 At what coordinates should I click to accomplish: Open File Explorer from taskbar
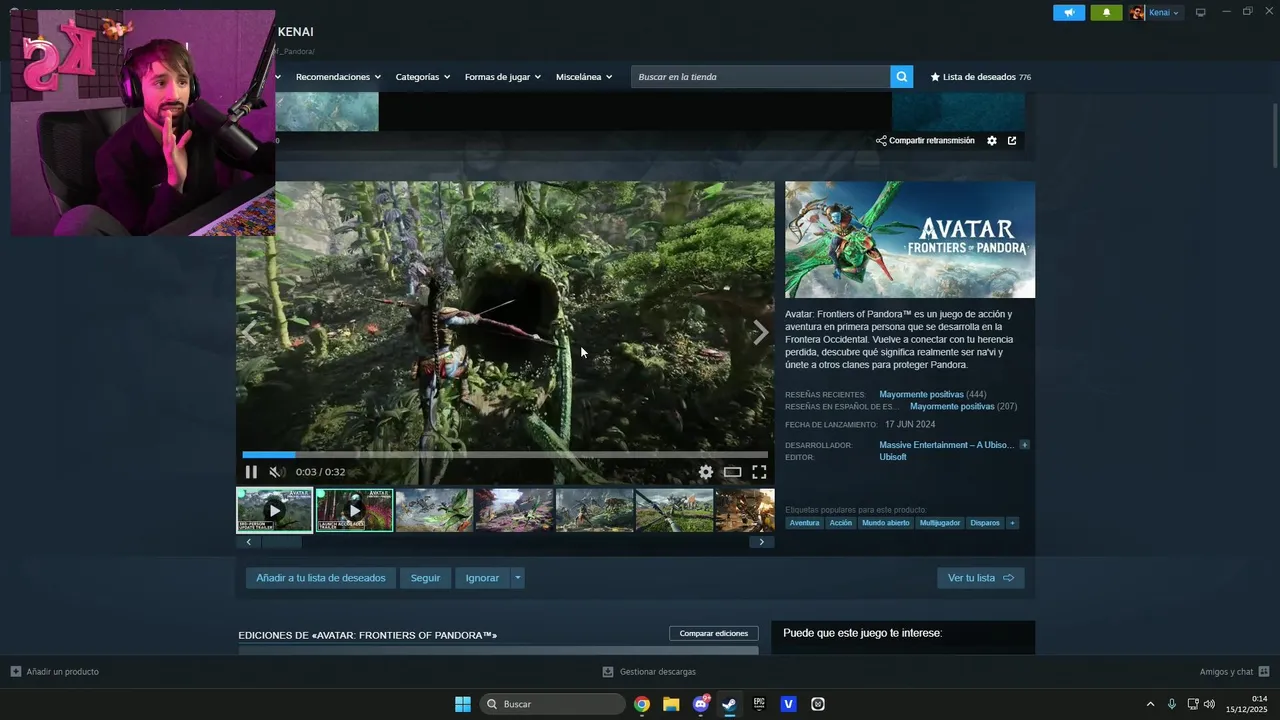pyautogui.click(x=671, y=704)
